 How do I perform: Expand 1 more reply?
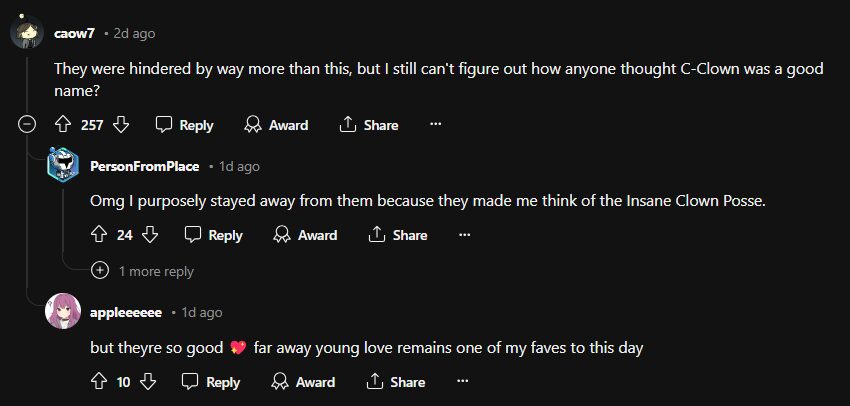tap(144, 271)
